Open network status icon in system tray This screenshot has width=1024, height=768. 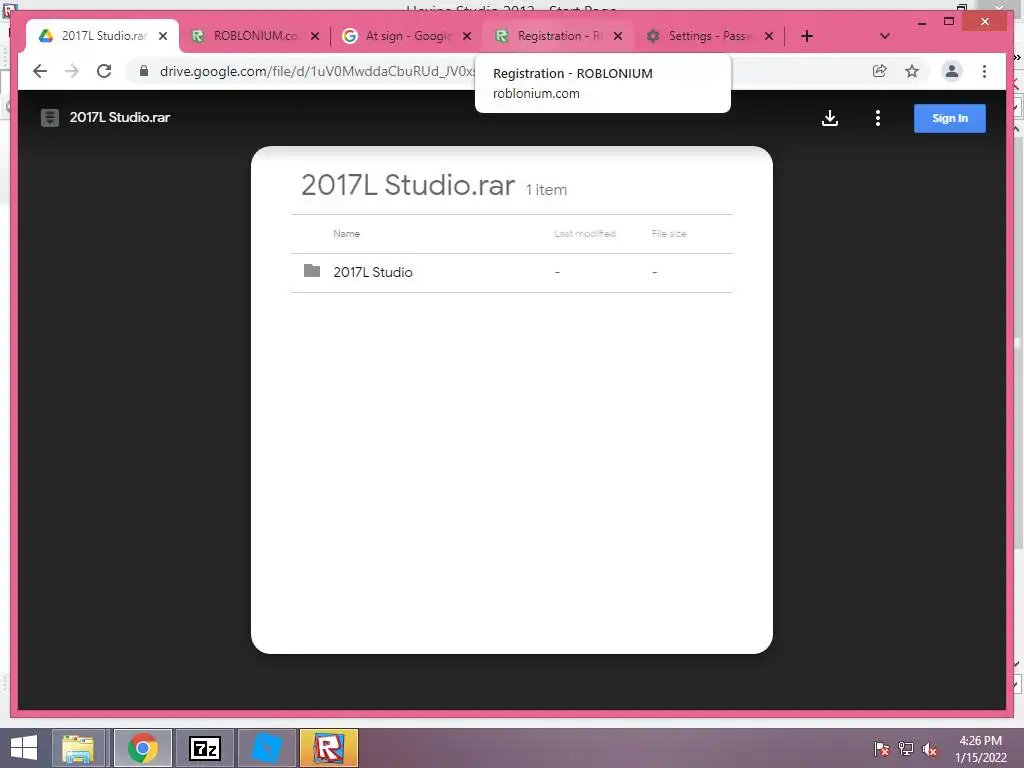(x=906, y=749)
